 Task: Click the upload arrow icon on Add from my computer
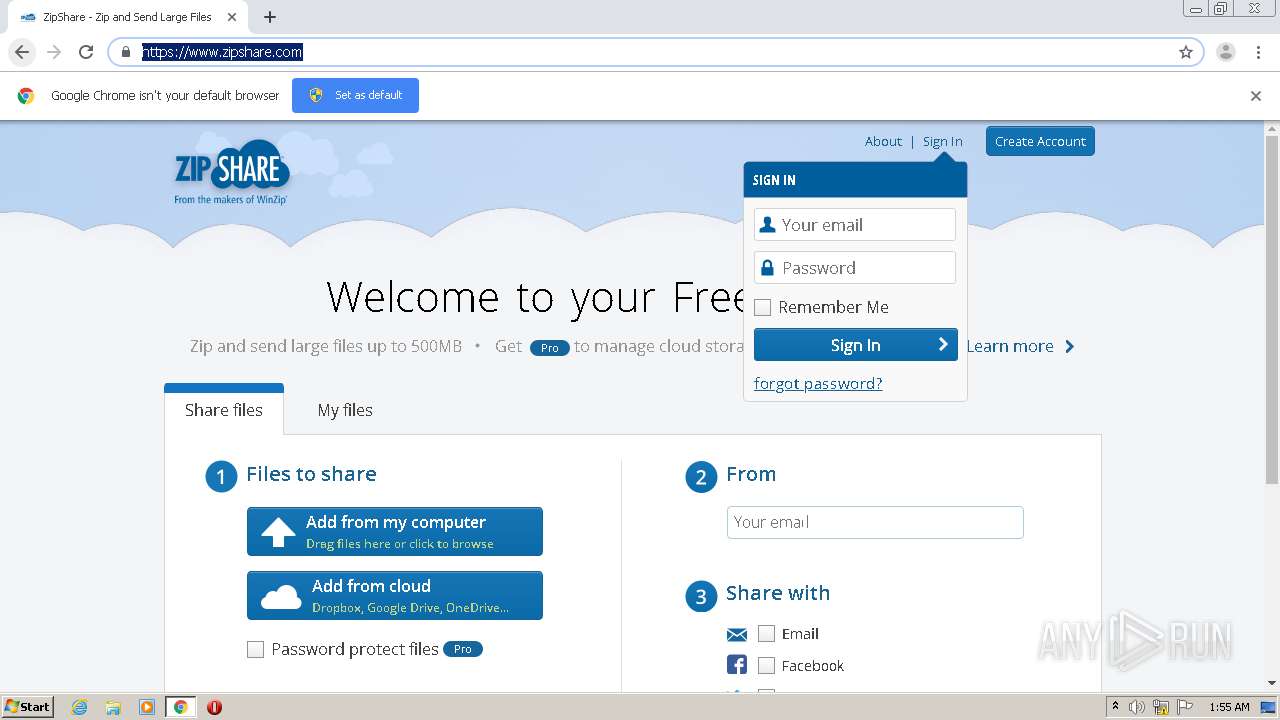pyautogui.click(x=278, y=532)
